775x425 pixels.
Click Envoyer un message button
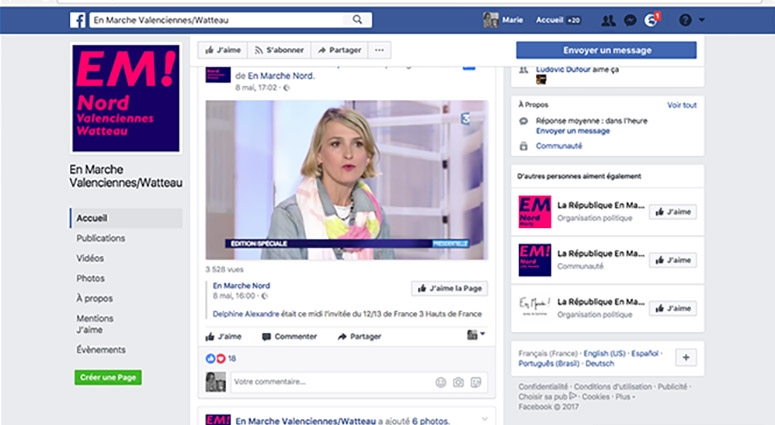coord(606,50)
